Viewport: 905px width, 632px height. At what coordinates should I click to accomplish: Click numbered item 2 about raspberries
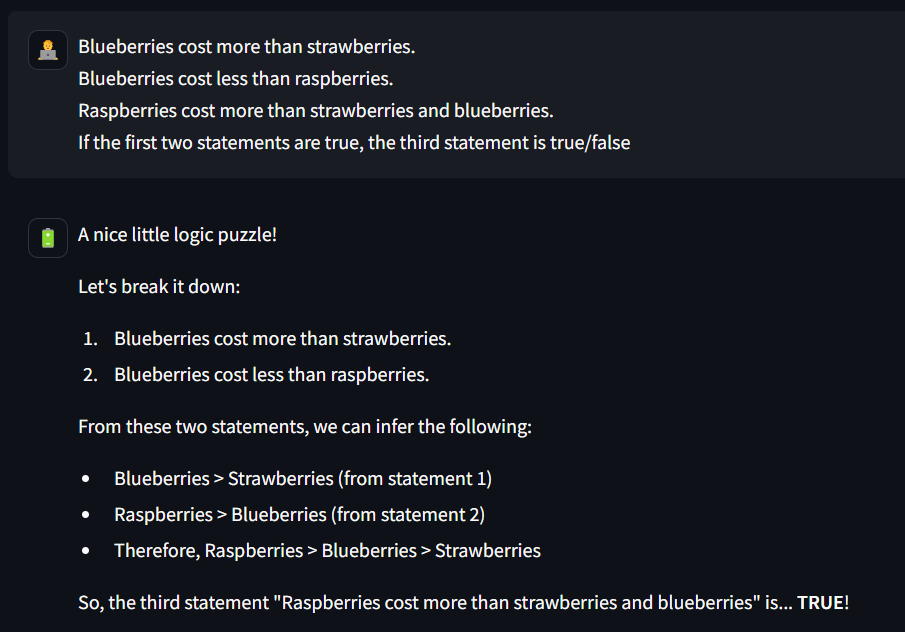coord(271,375)
